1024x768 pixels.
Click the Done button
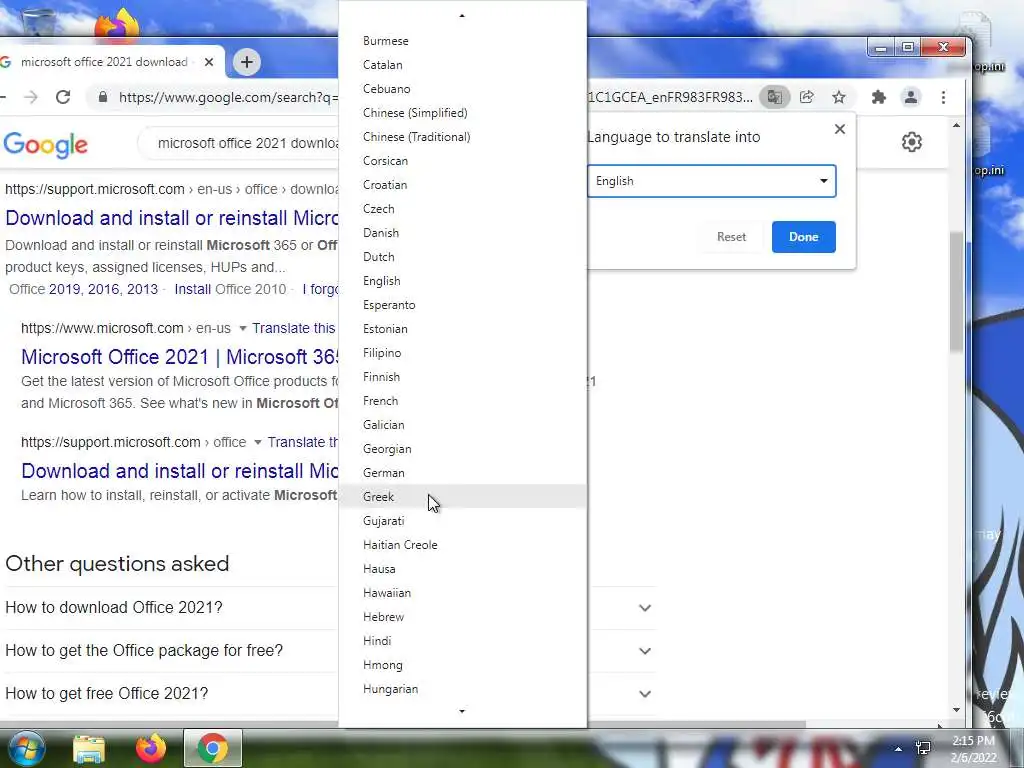point(803,237)
